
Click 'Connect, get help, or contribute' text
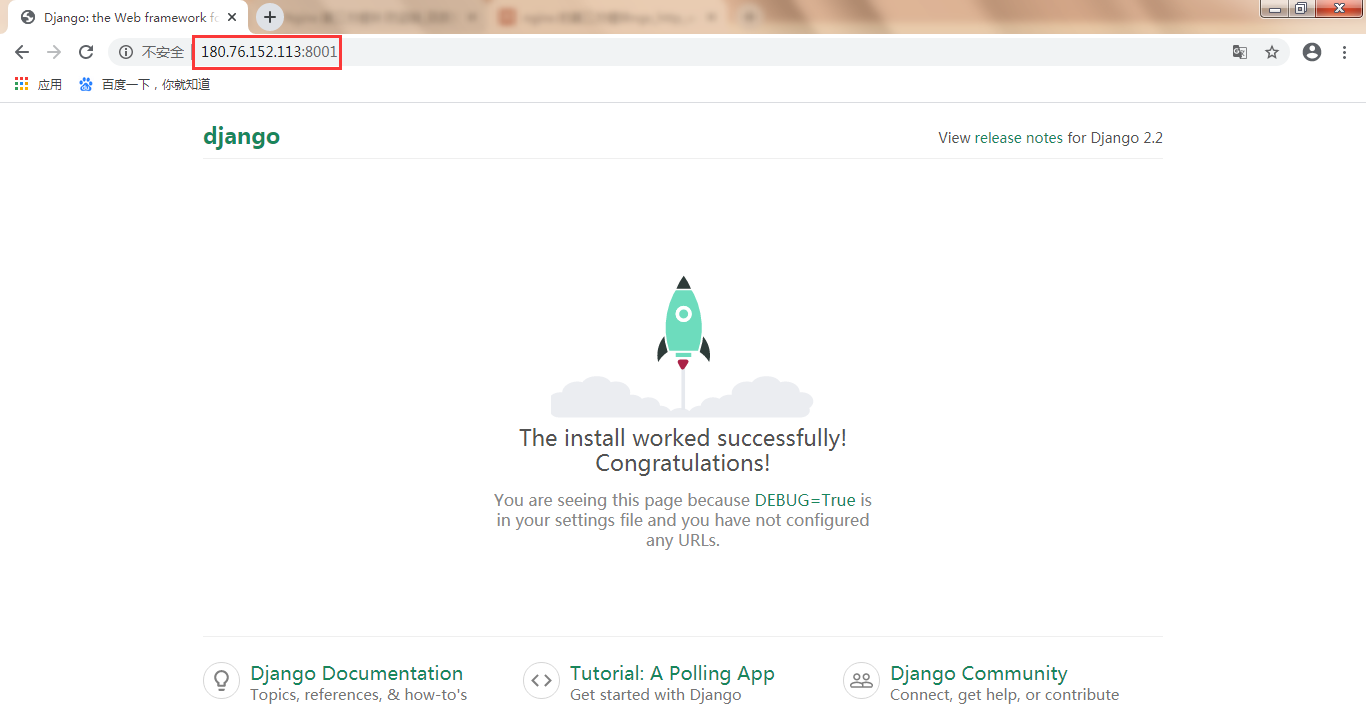pyautogui.click(x=1005, y=695)
